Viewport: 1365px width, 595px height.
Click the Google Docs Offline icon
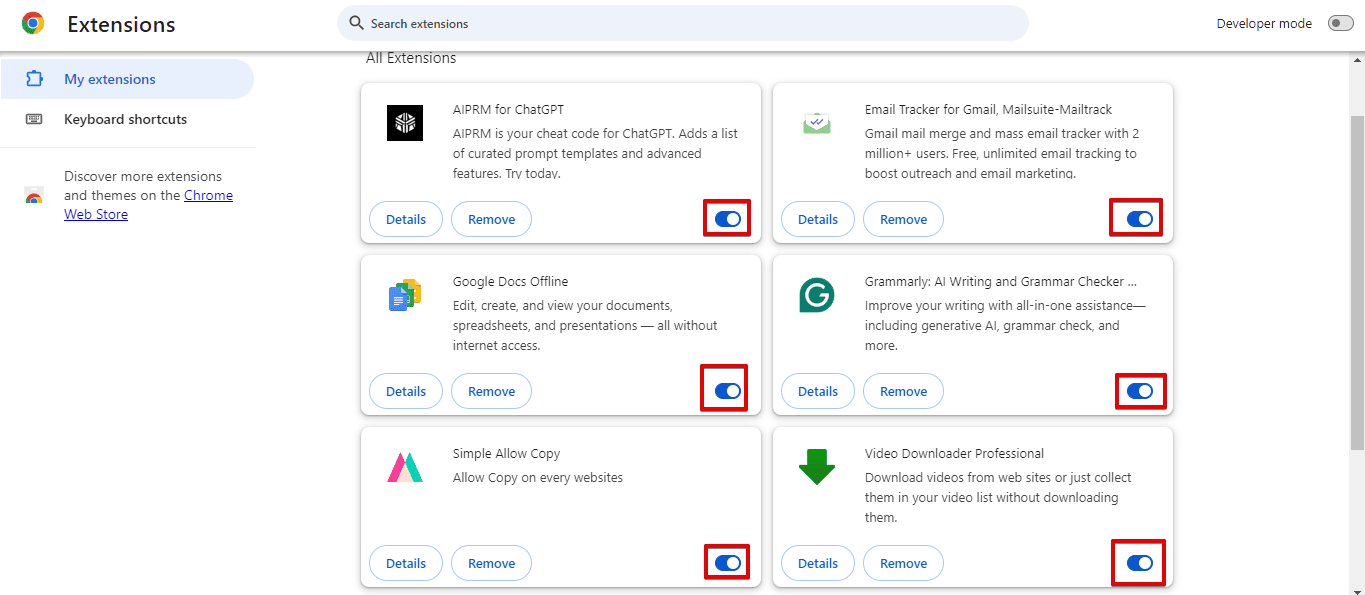click(405, 295)
